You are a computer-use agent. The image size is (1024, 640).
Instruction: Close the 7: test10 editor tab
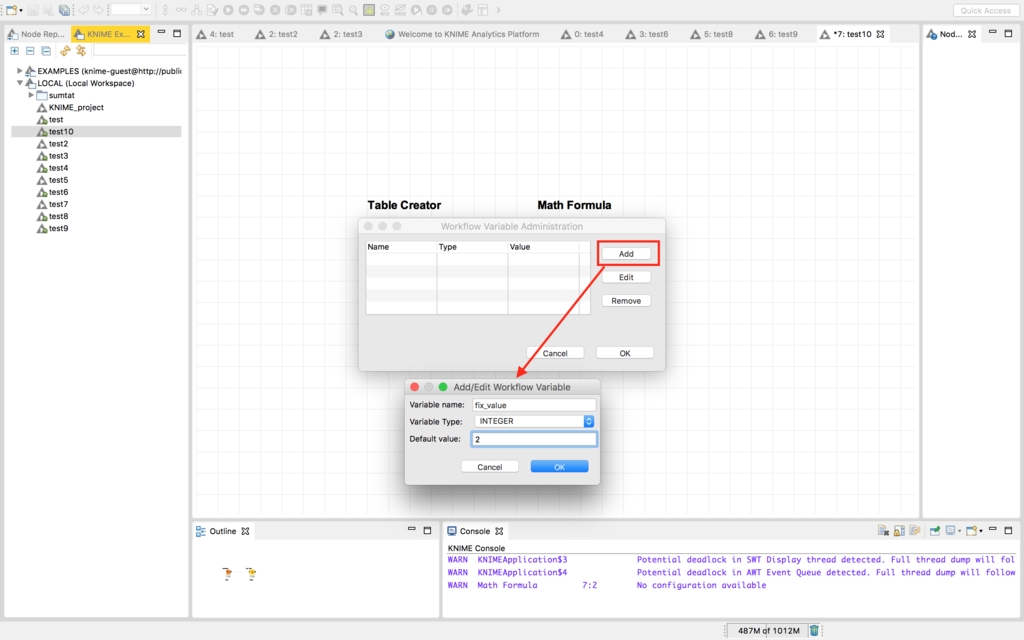click(880, 34)
